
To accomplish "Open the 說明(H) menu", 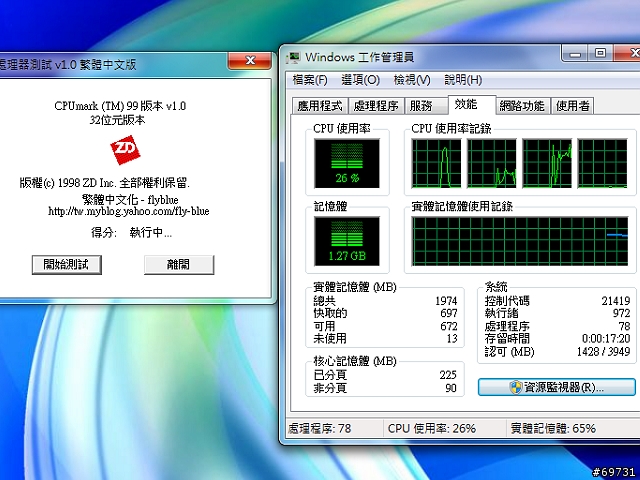I will [x=463, y=80].
